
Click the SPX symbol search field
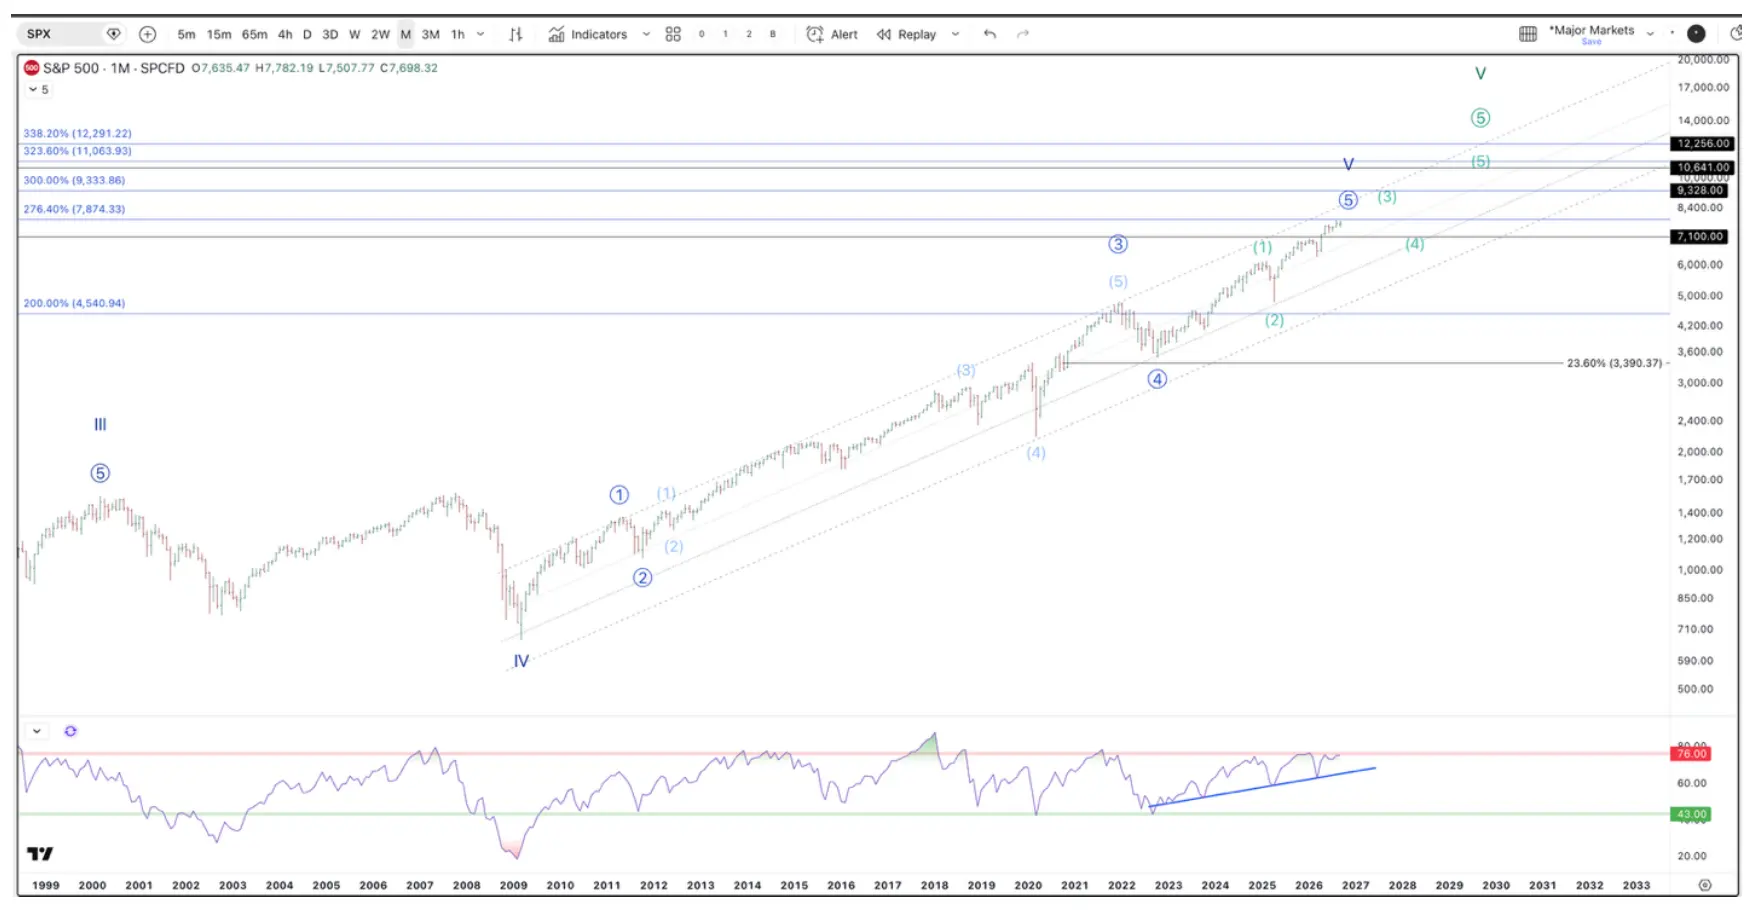(x=60, y=34)
